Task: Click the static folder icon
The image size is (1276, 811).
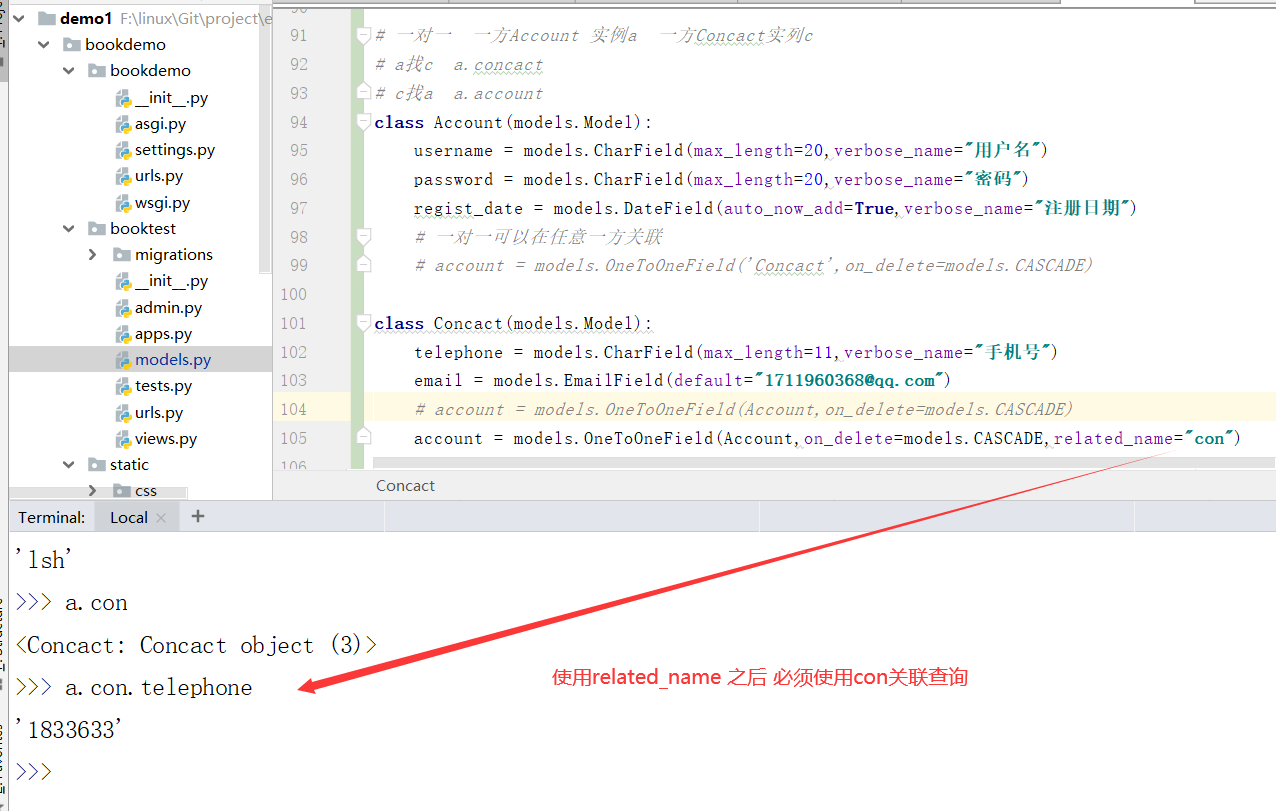Action: [x=97, y=465]
